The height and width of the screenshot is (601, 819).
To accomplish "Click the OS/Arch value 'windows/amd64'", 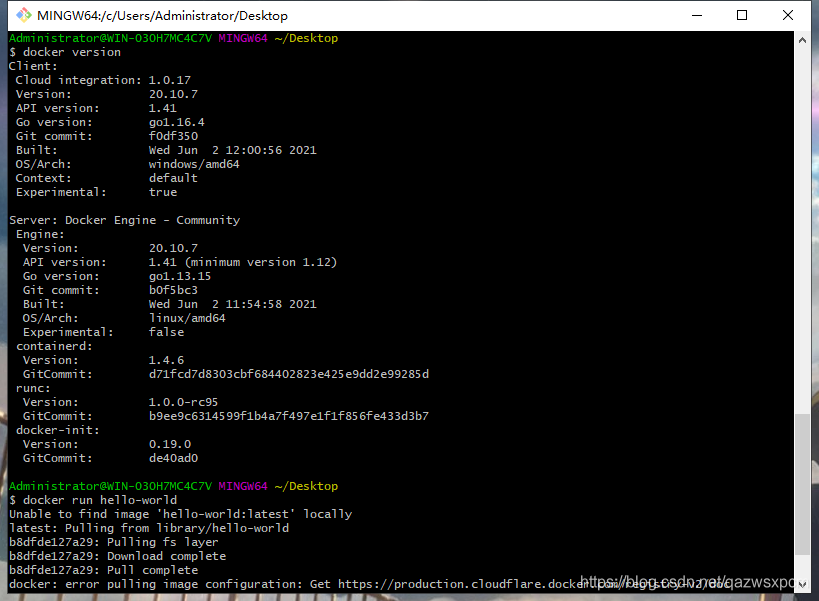I will (x=194, y=164).
